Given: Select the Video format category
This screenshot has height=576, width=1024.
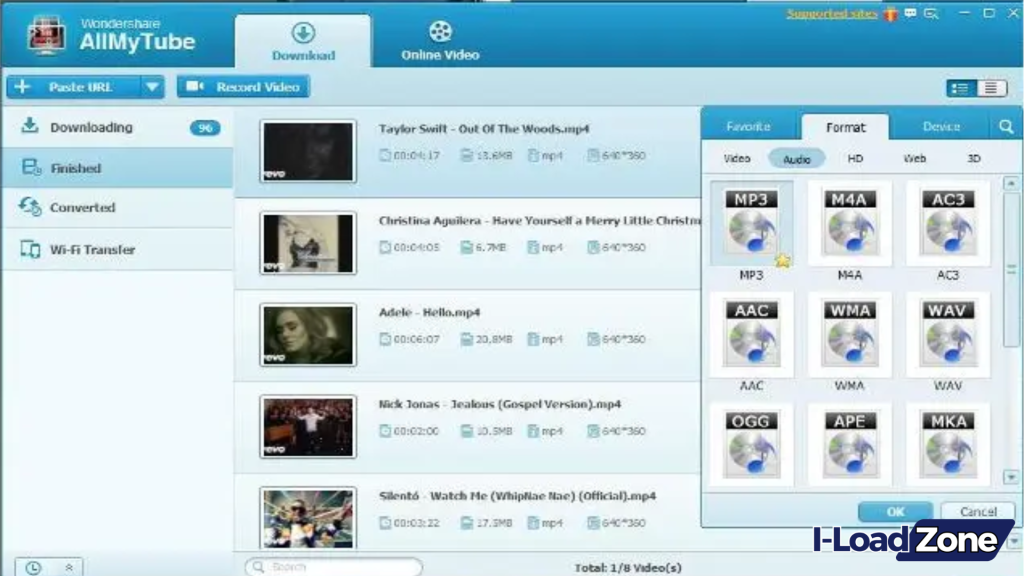Looking at the screenshot, I should coord(737,159).
